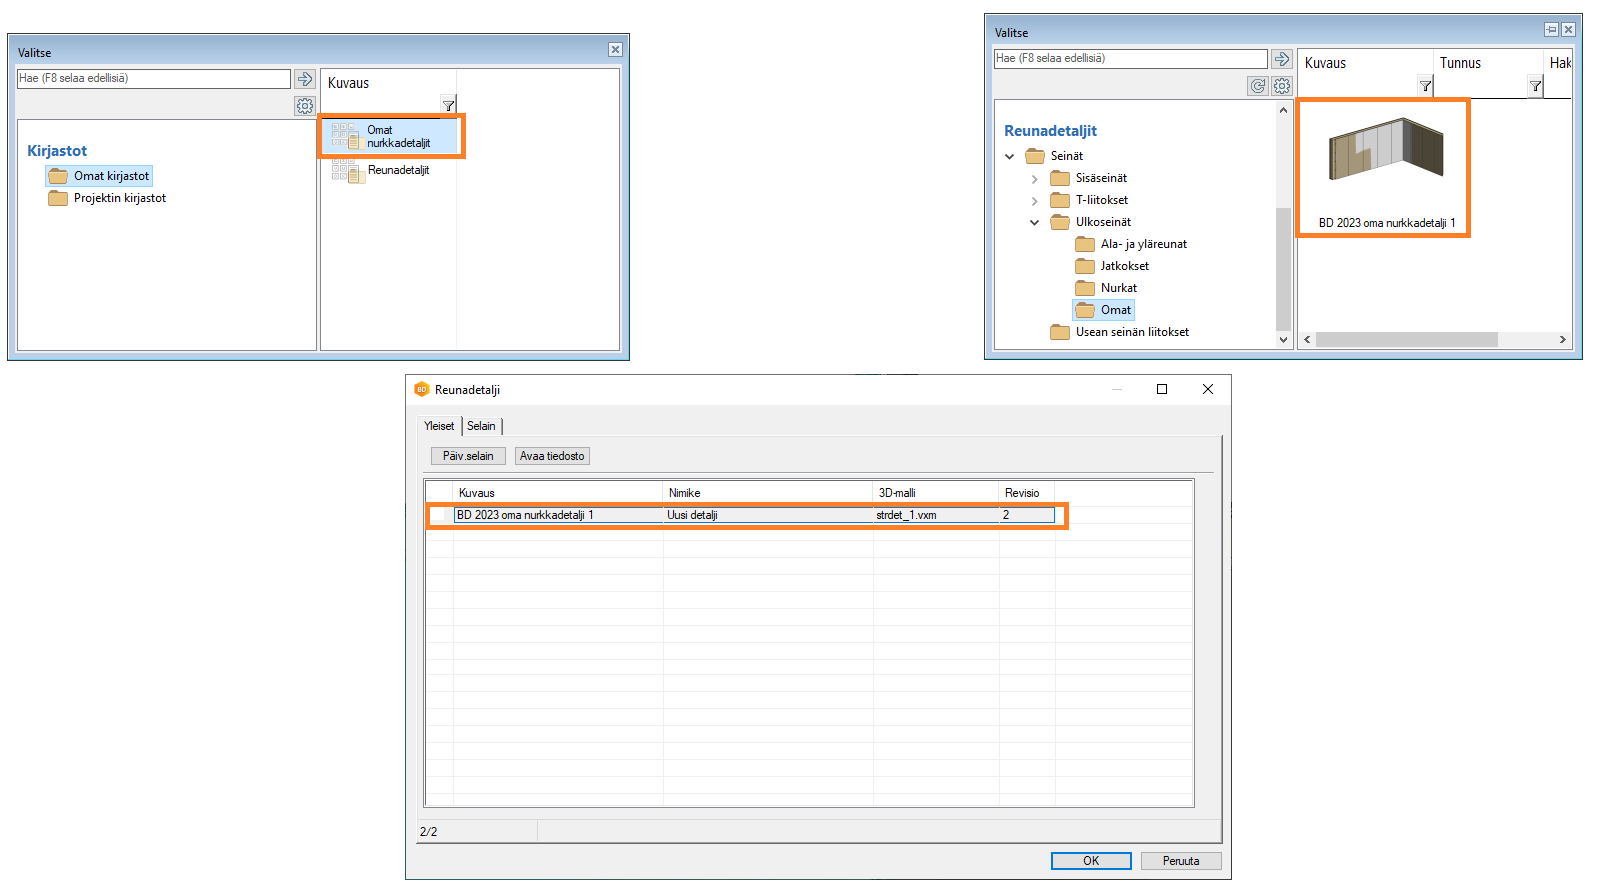Open settings gear in the Kirjastot dialog
Viewport: 1605px width, 886px height.
point(305,105)
